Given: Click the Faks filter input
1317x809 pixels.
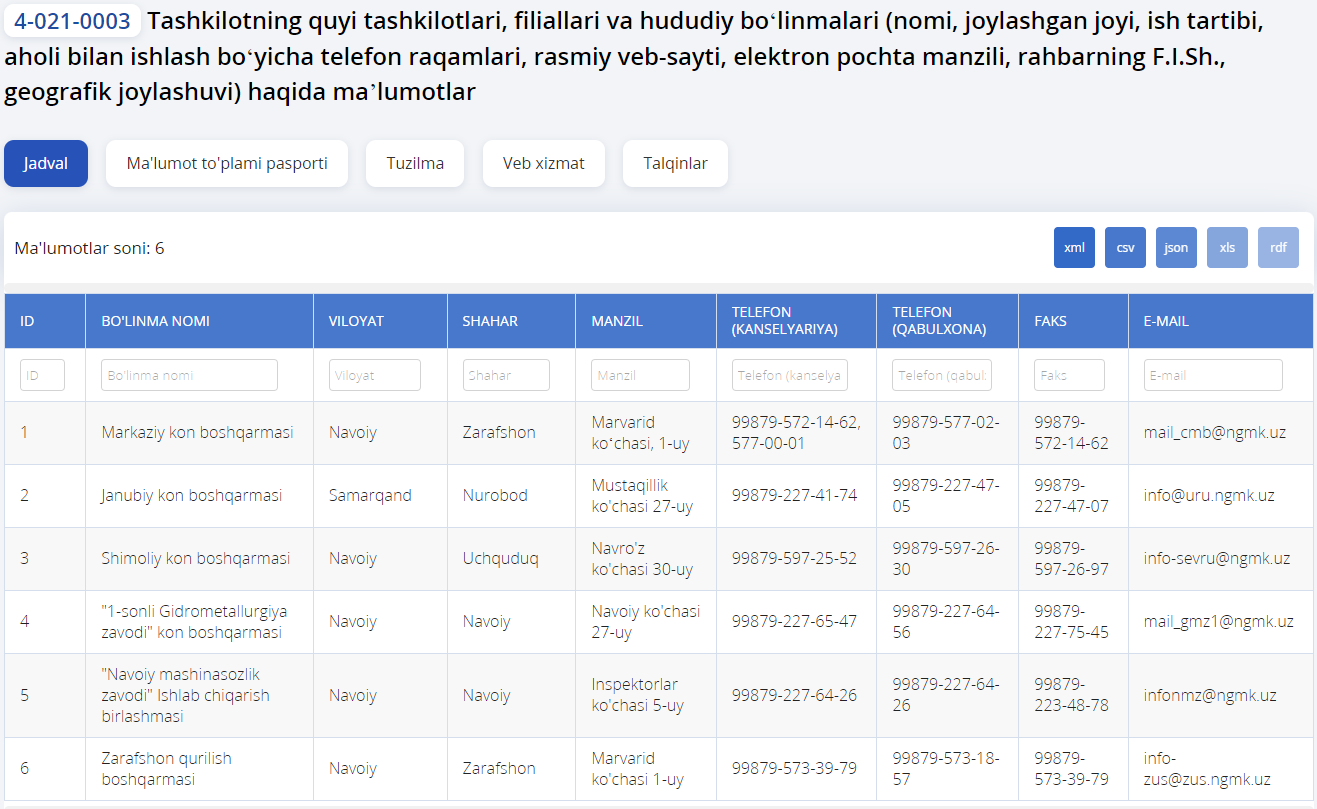Looking at the screenshot, I should point(1069,375).
